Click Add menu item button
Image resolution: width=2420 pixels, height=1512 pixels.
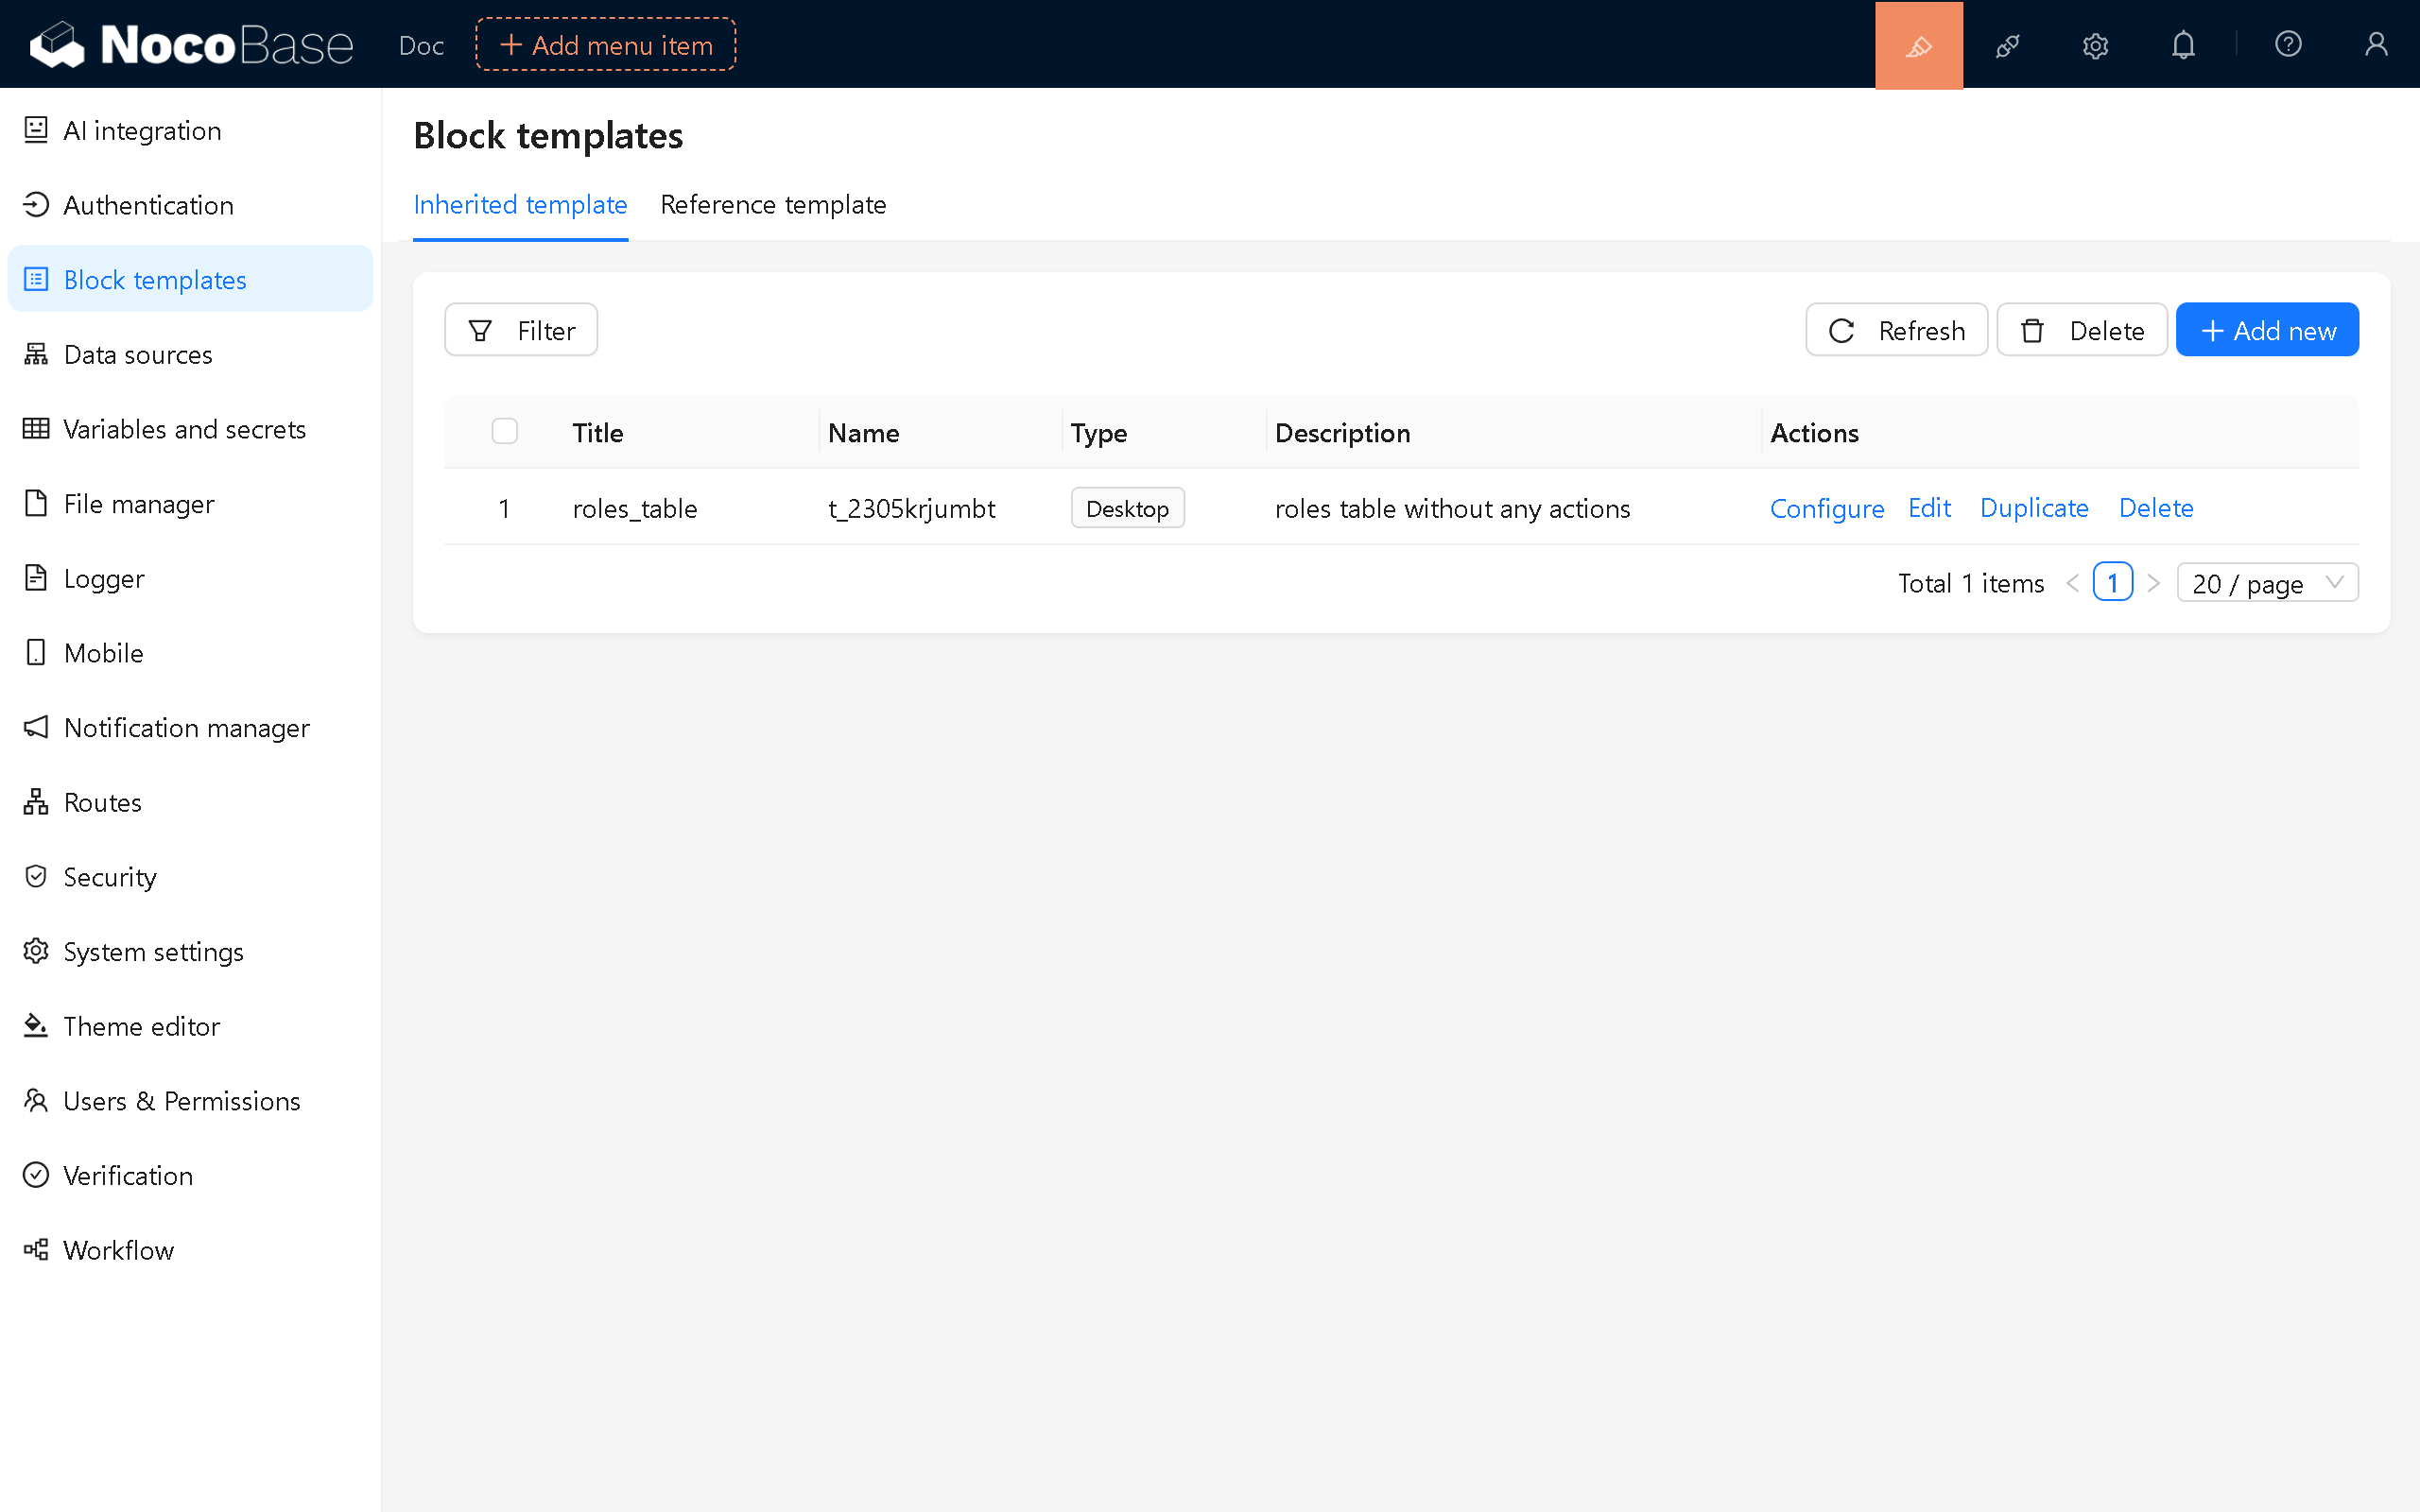606,45
